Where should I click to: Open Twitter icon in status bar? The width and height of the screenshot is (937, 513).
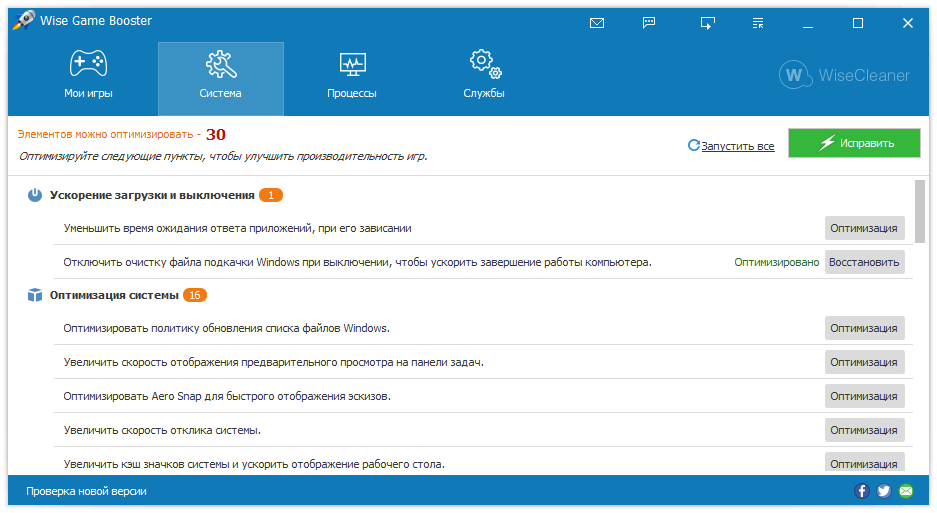(x=884, y=491)
